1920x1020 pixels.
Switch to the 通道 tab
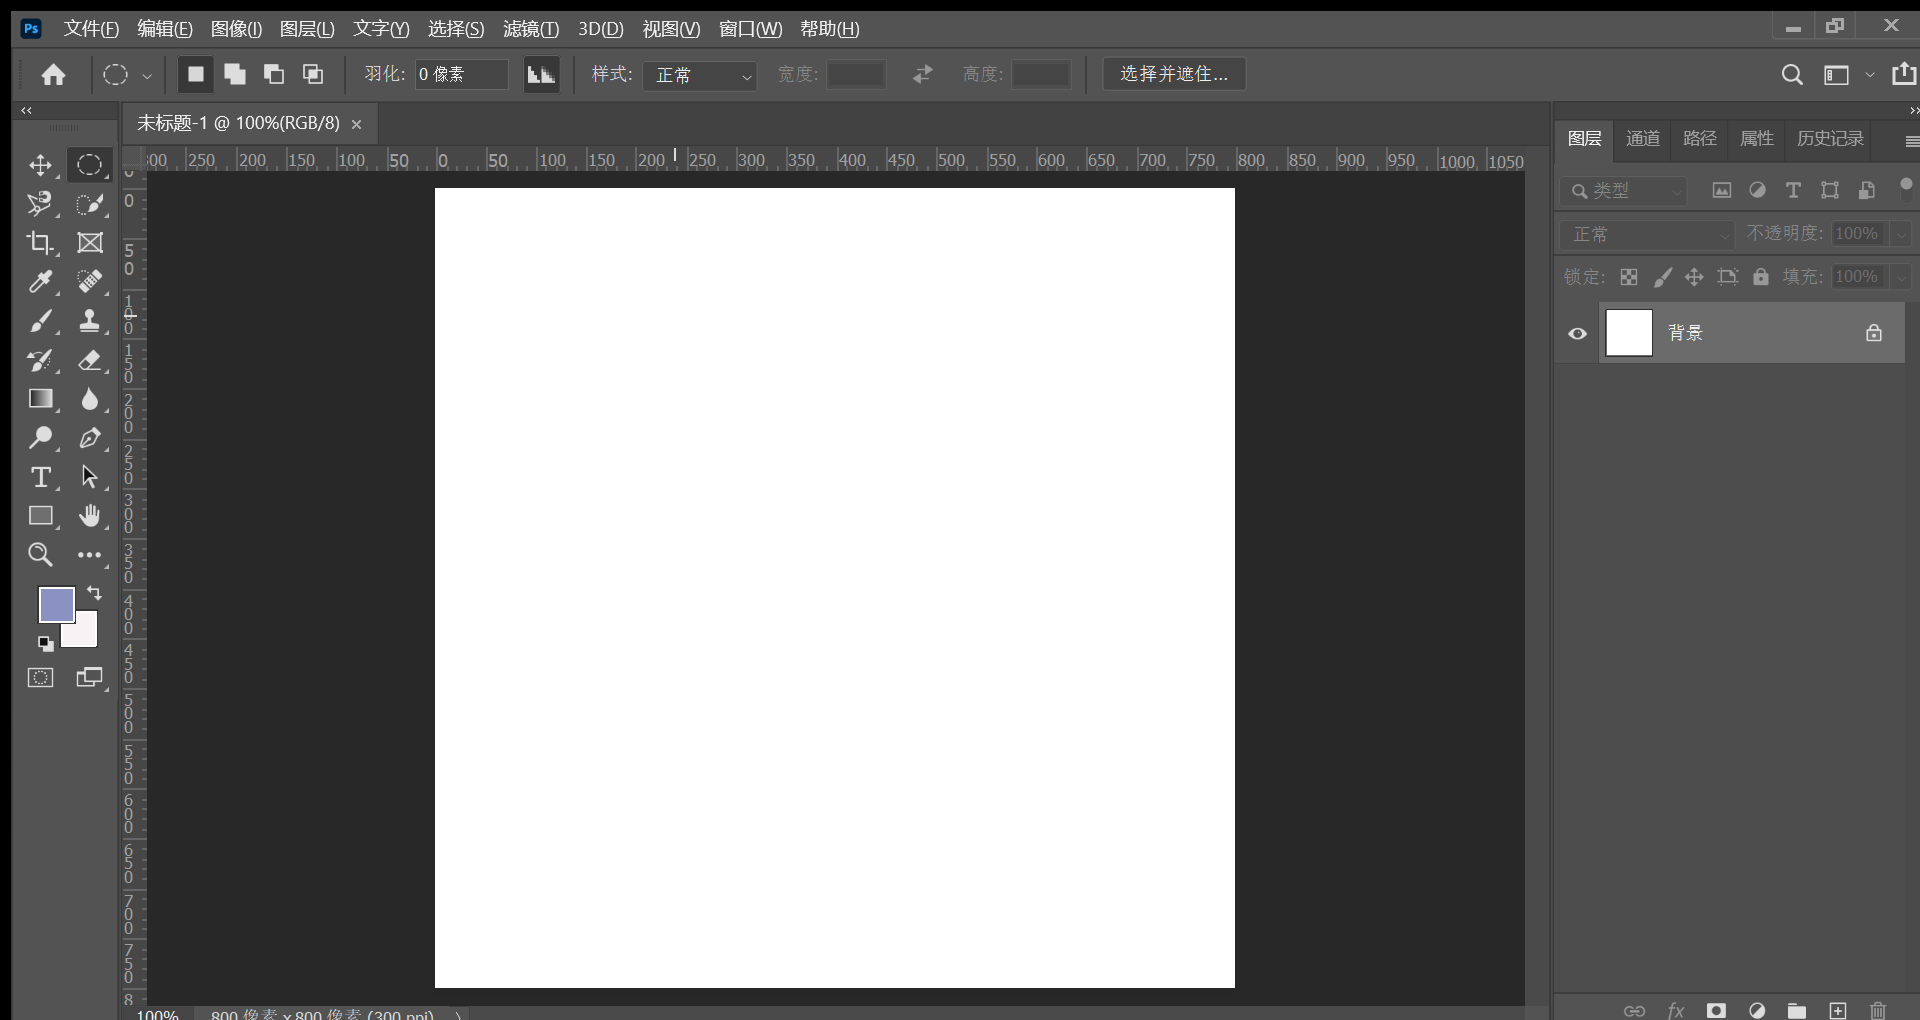[1643, 139]
